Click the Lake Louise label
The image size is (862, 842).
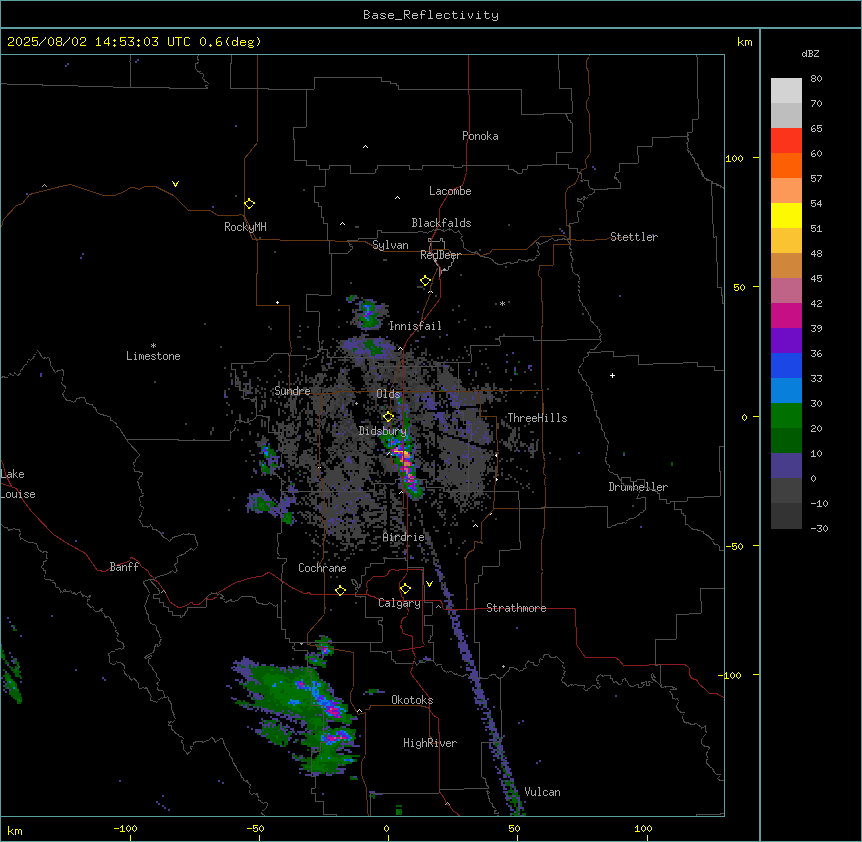tap(18, 484)
